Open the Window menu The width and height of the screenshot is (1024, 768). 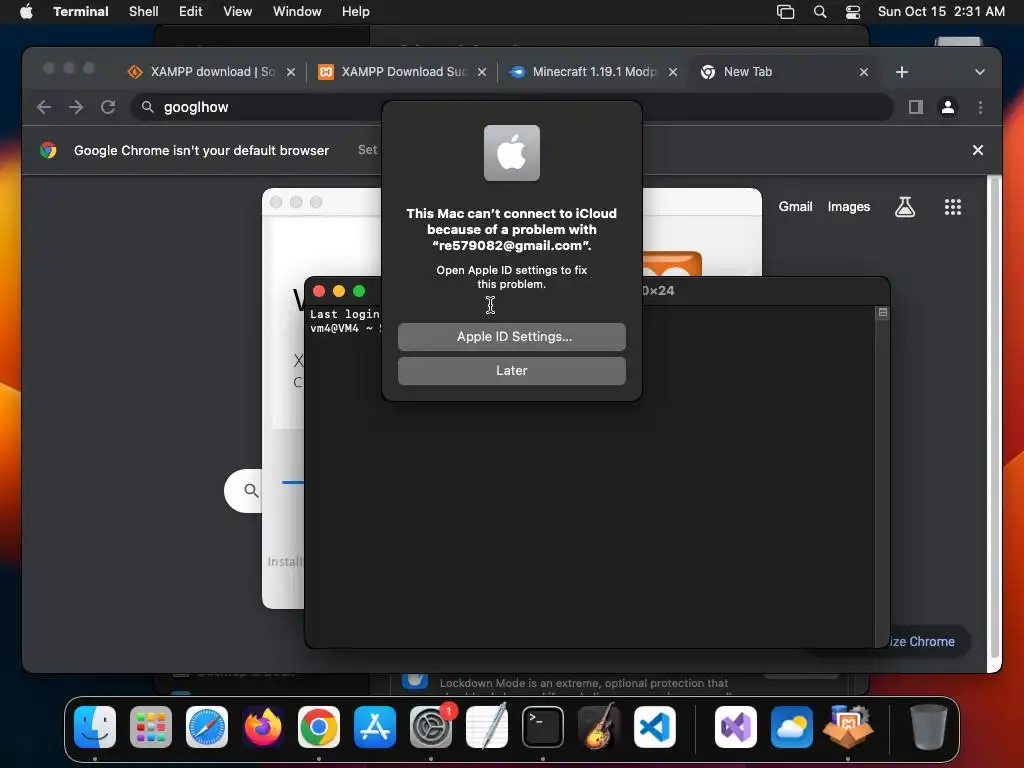click(296, 11)
